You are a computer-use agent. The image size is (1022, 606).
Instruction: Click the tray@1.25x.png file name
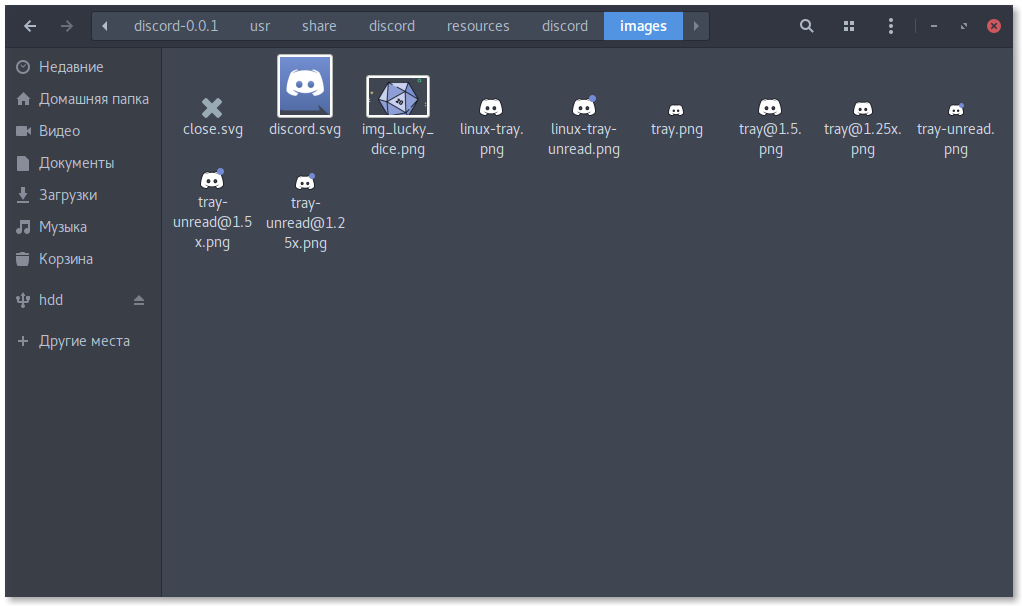pos(862,139)
